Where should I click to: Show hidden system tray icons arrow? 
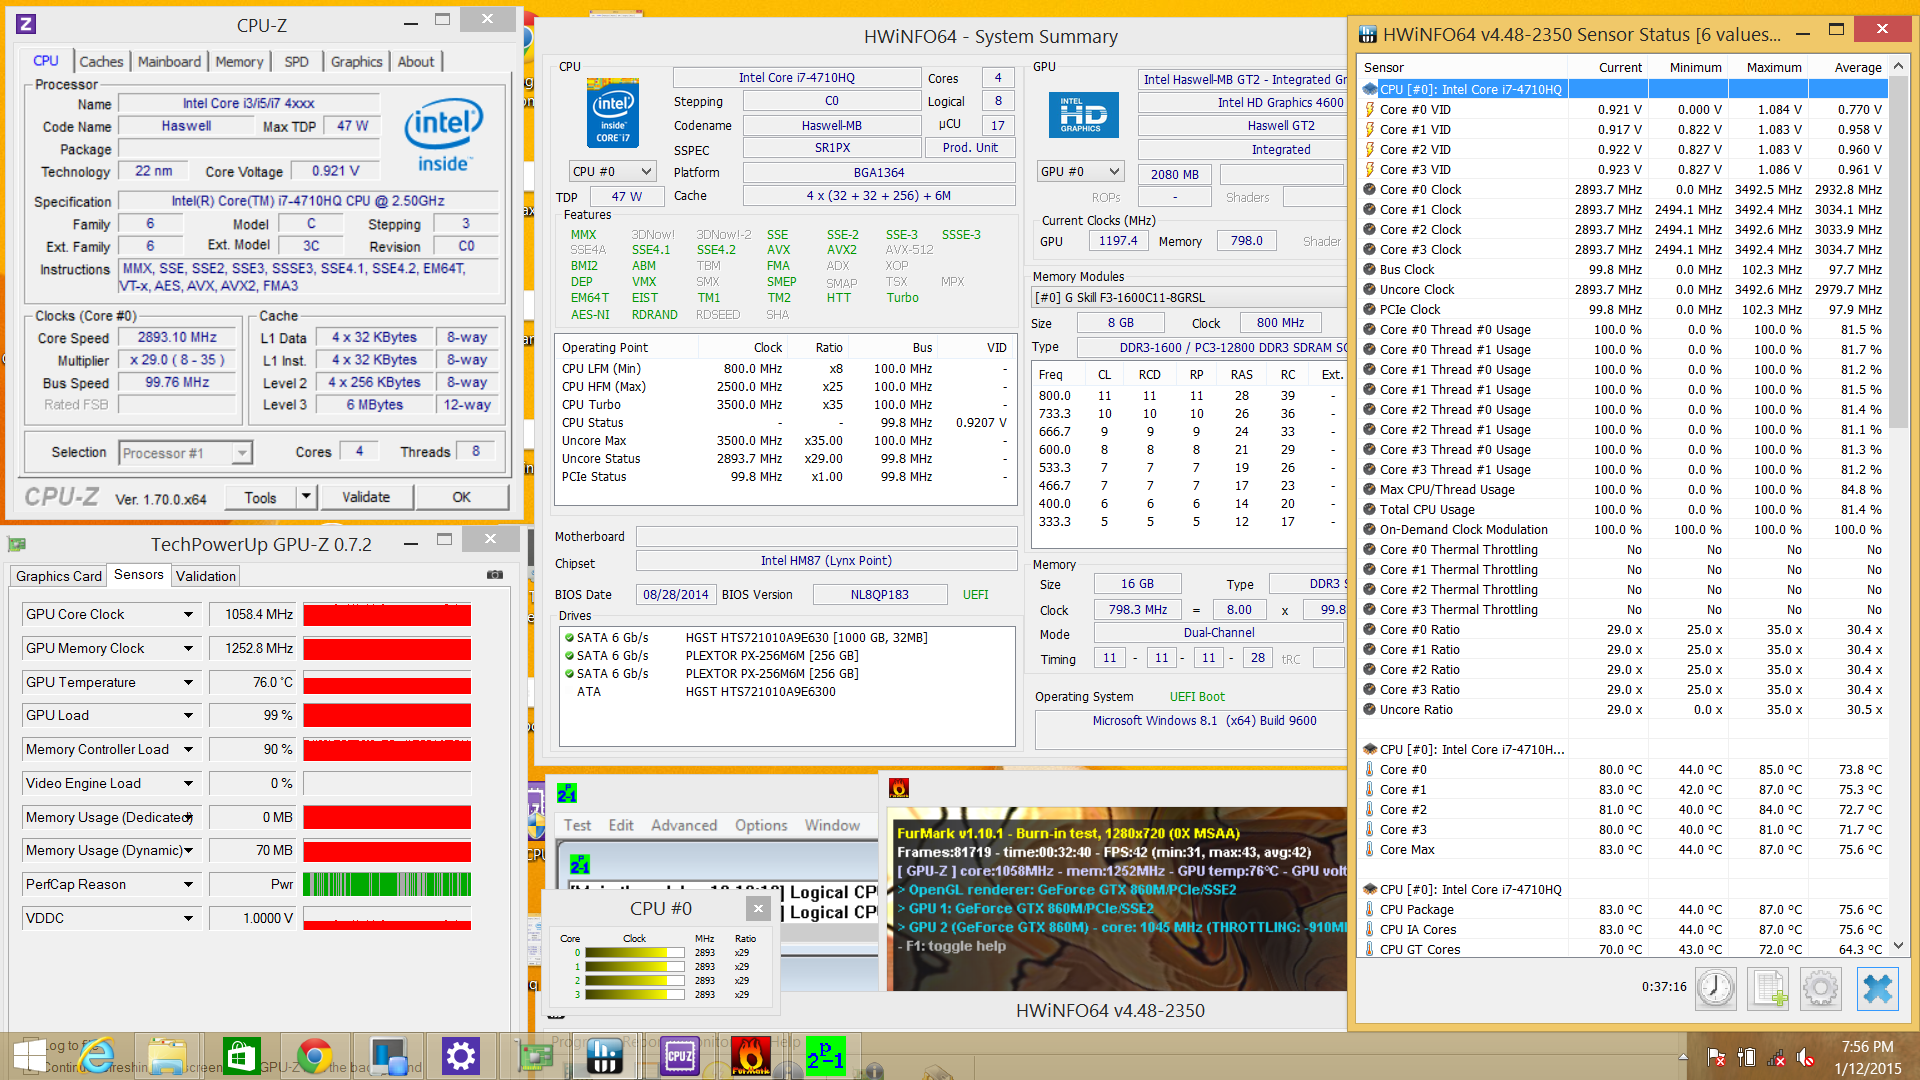(x=1683, y=1057)
